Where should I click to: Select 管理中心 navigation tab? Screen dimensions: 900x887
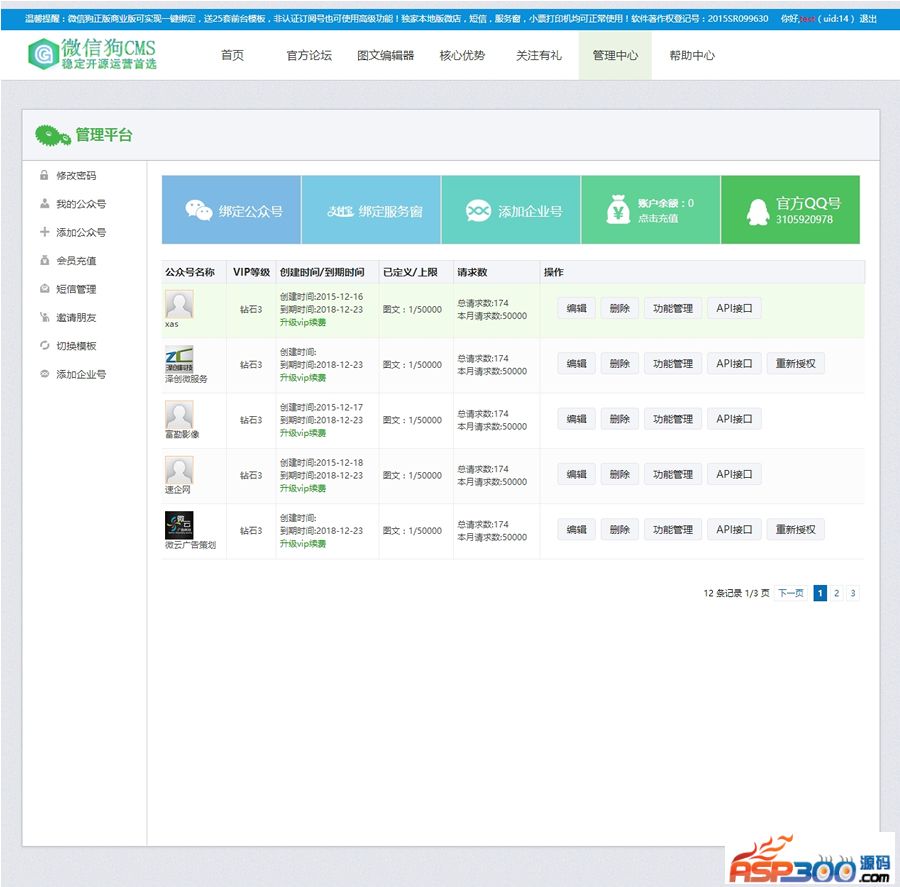(615, 55)
